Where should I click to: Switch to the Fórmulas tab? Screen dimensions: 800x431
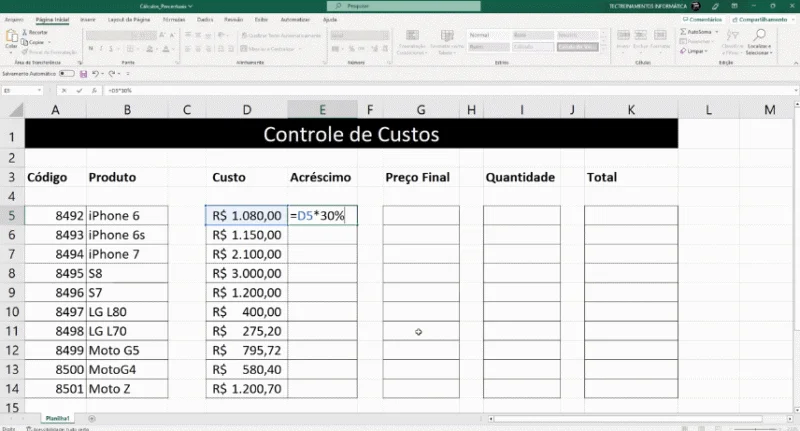174,19
